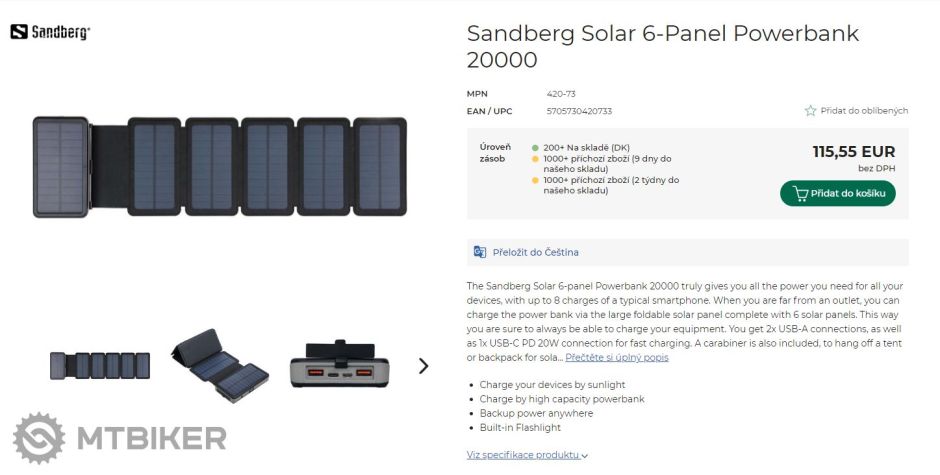Expand the "Viz specifikace produktu" section

(x=527, y=455)
